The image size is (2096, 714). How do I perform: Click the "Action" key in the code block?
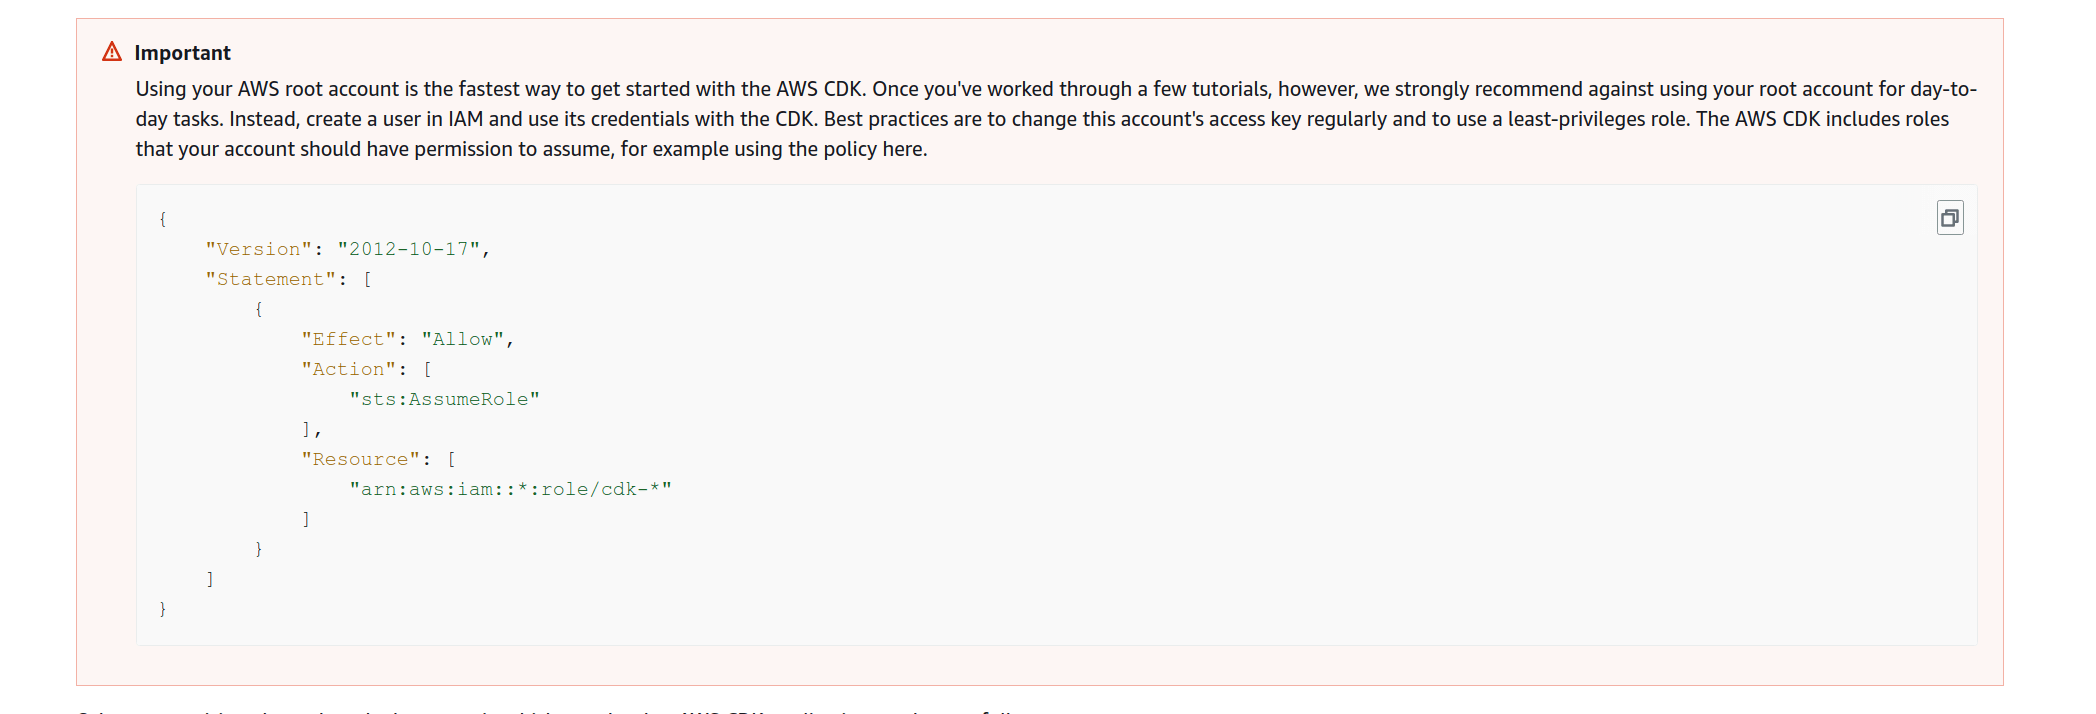pos(347,368)
